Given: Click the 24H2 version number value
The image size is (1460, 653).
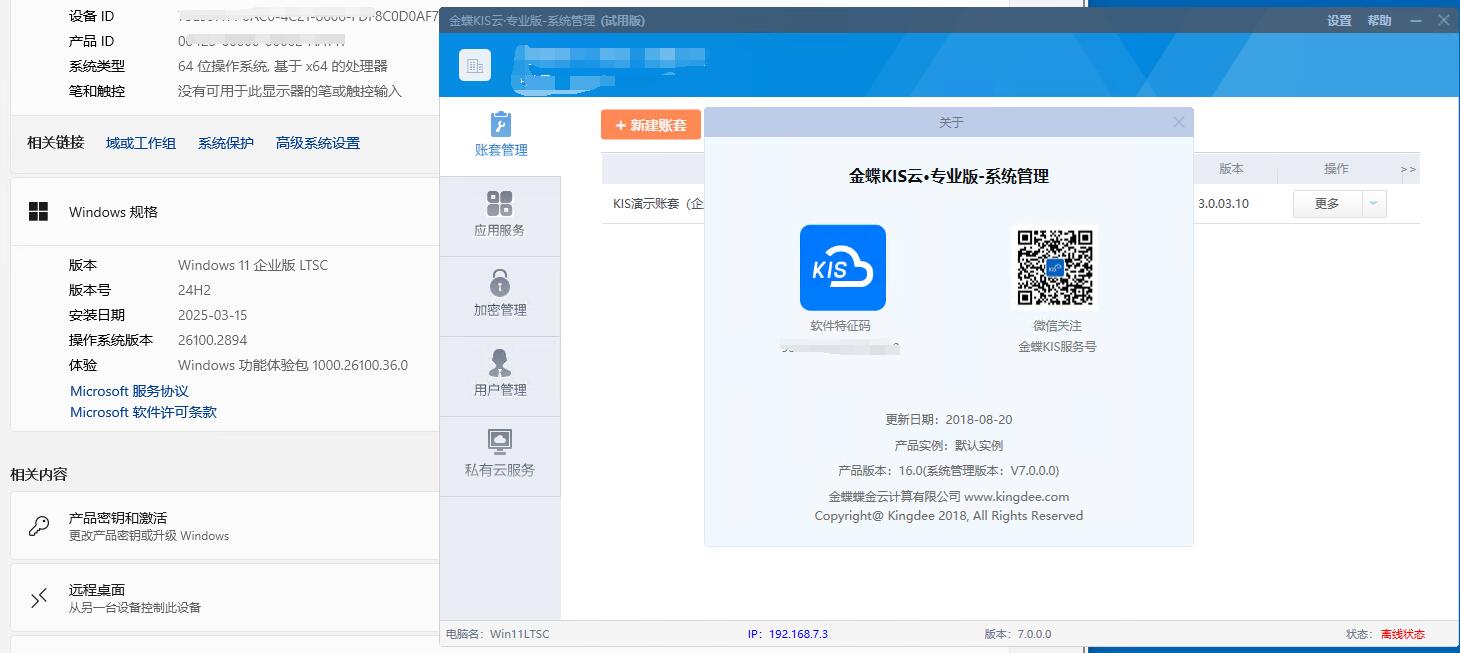Looking at the screenshot, I should pos(194,290).
